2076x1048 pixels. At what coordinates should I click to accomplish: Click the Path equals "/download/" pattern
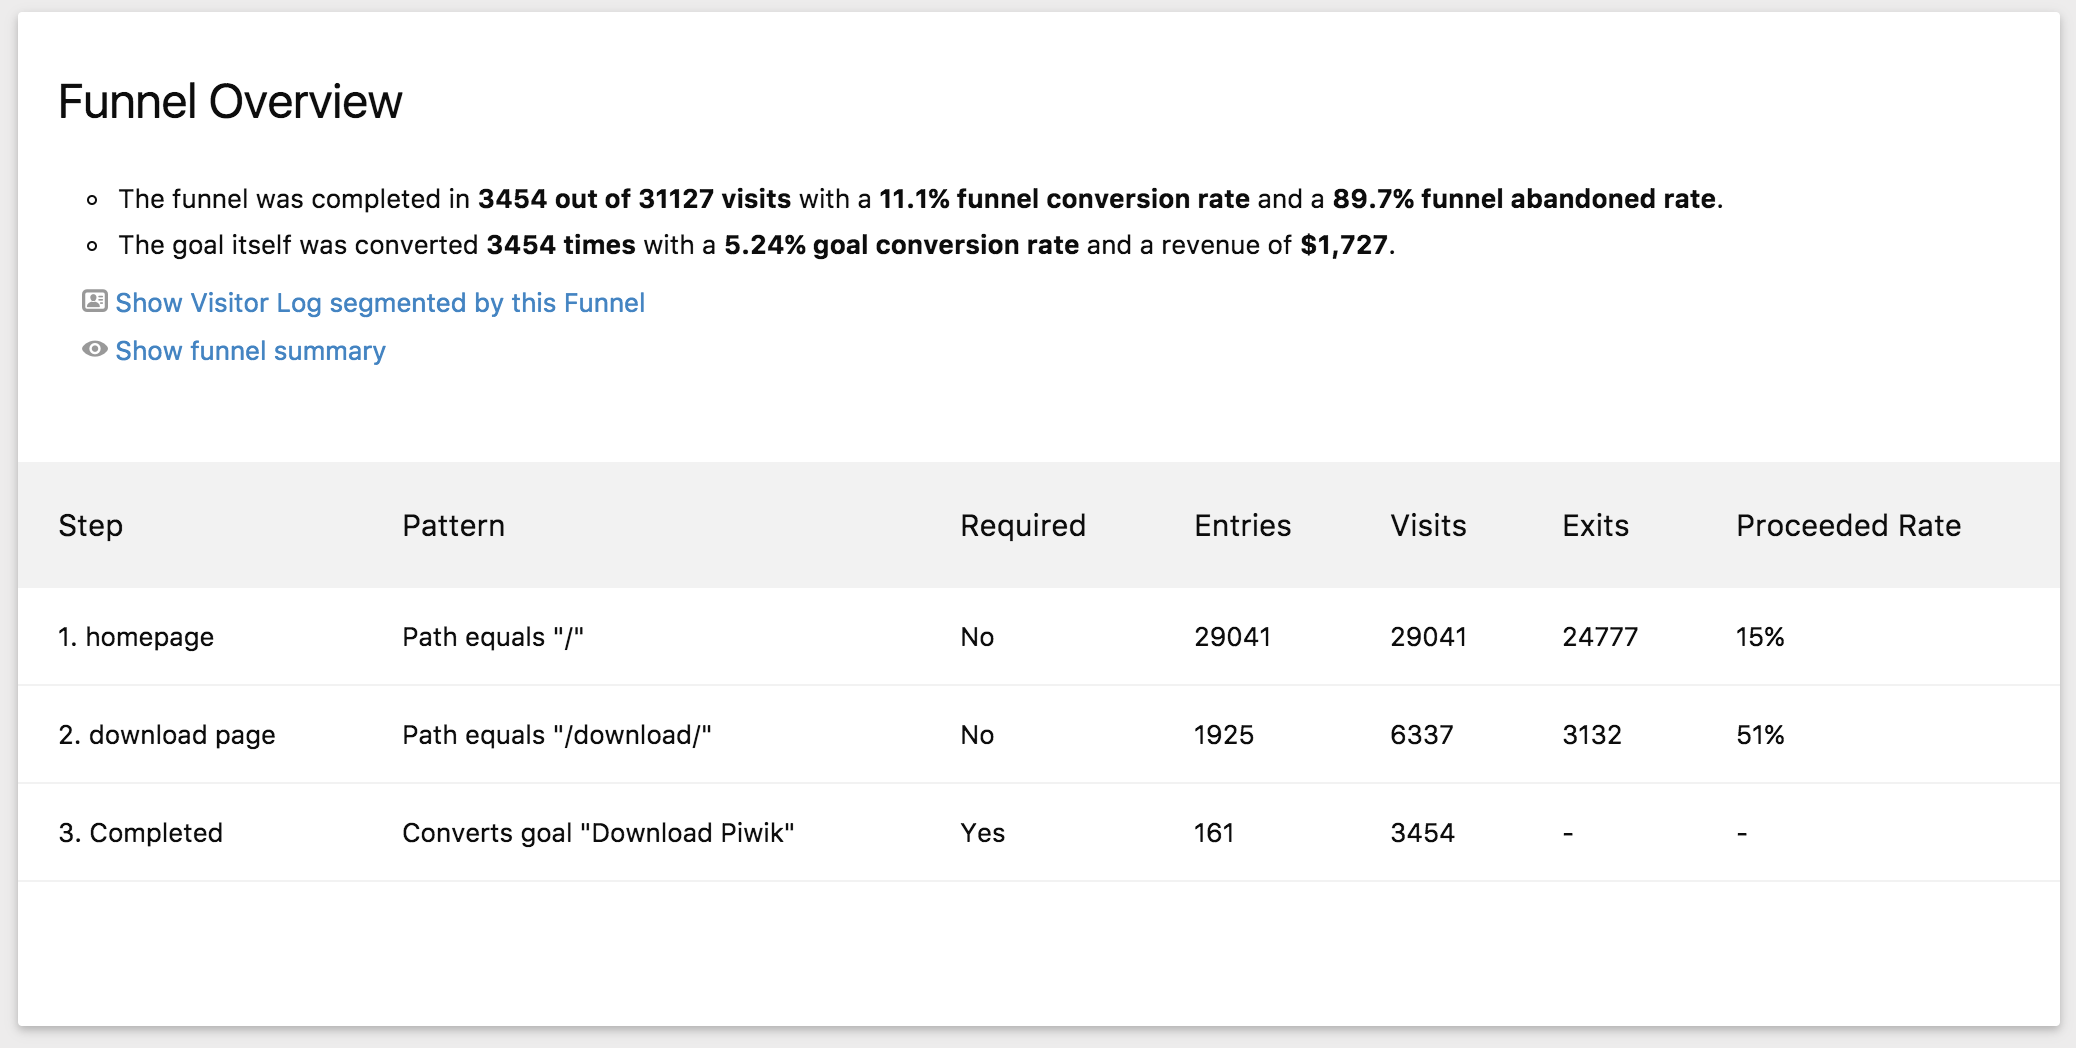coord(556,735)
